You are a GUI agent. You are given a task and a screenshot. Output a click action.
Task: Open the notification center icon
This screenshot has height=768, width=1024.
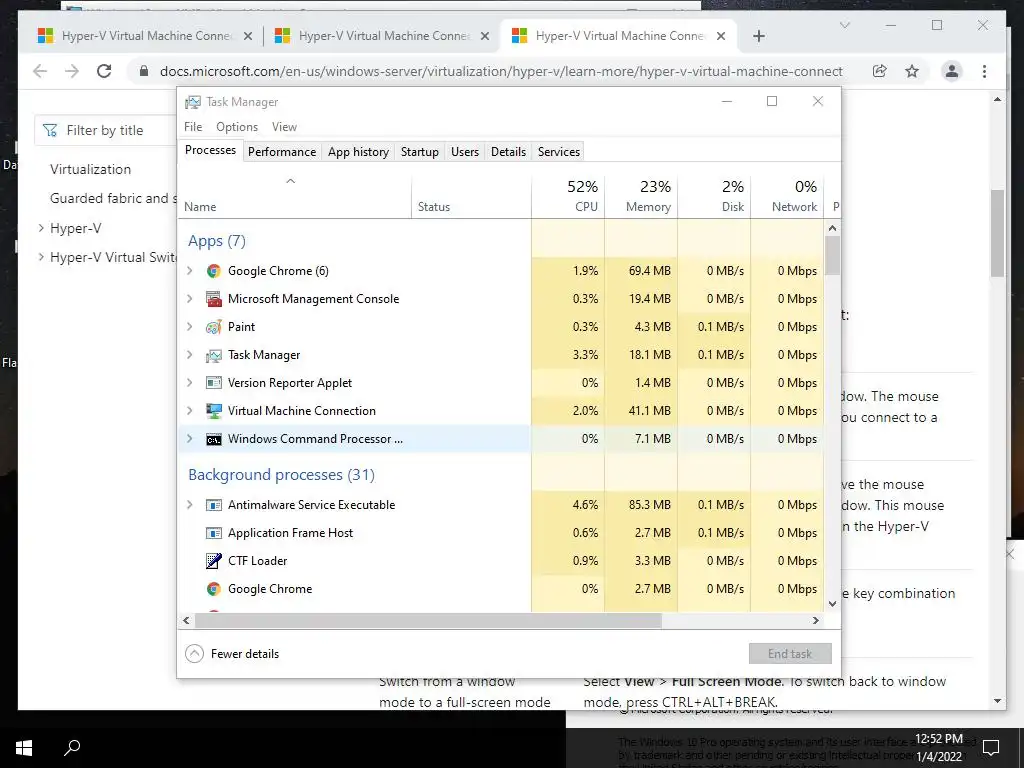click(991, 748)
